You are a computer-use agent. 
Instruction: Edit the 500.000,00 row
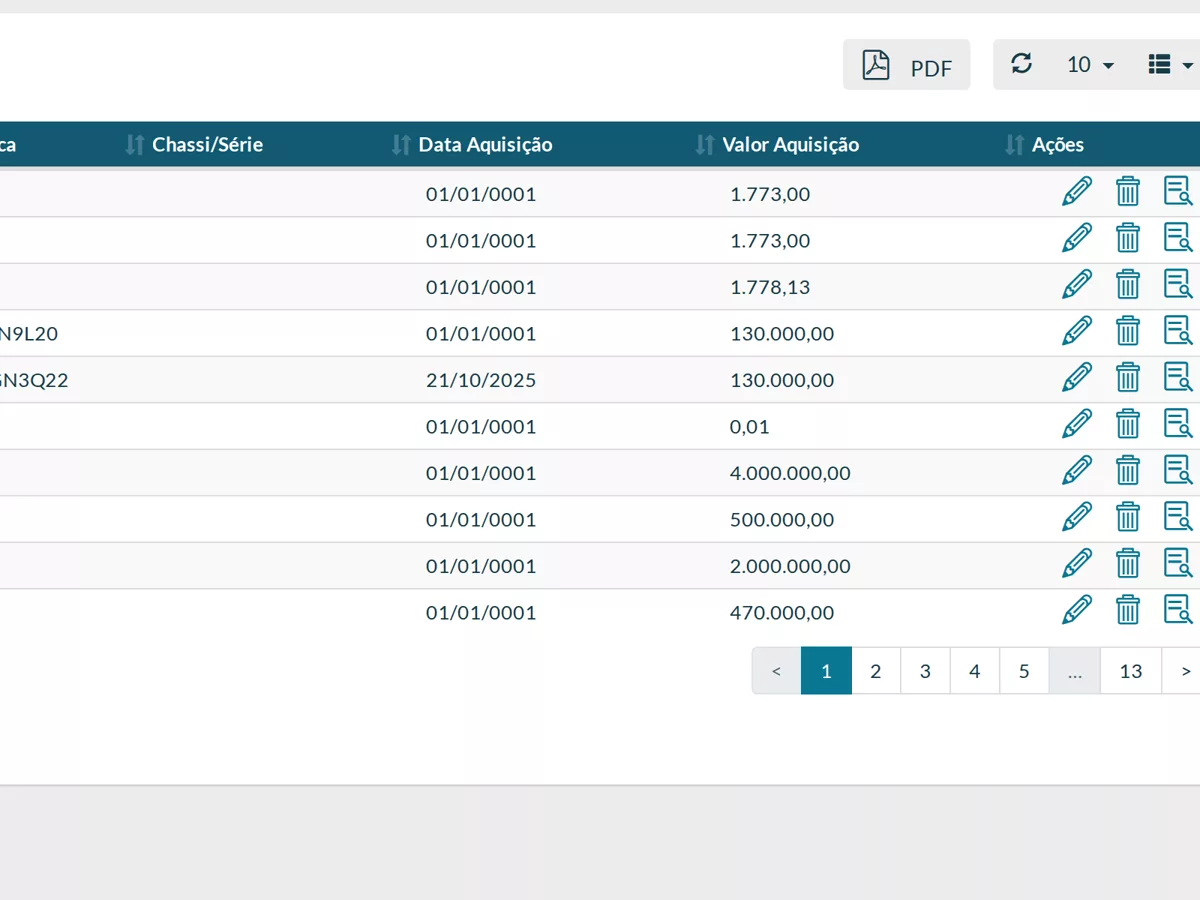point(1076,517)
